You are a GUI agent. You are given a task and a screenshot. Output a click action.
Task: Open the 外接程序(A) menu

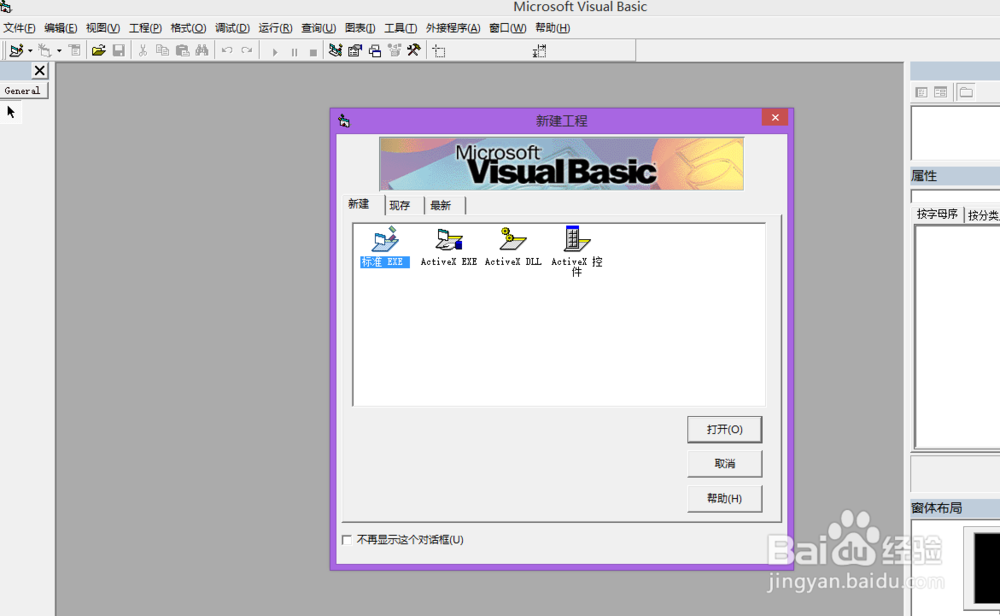(x=453, y=28)
